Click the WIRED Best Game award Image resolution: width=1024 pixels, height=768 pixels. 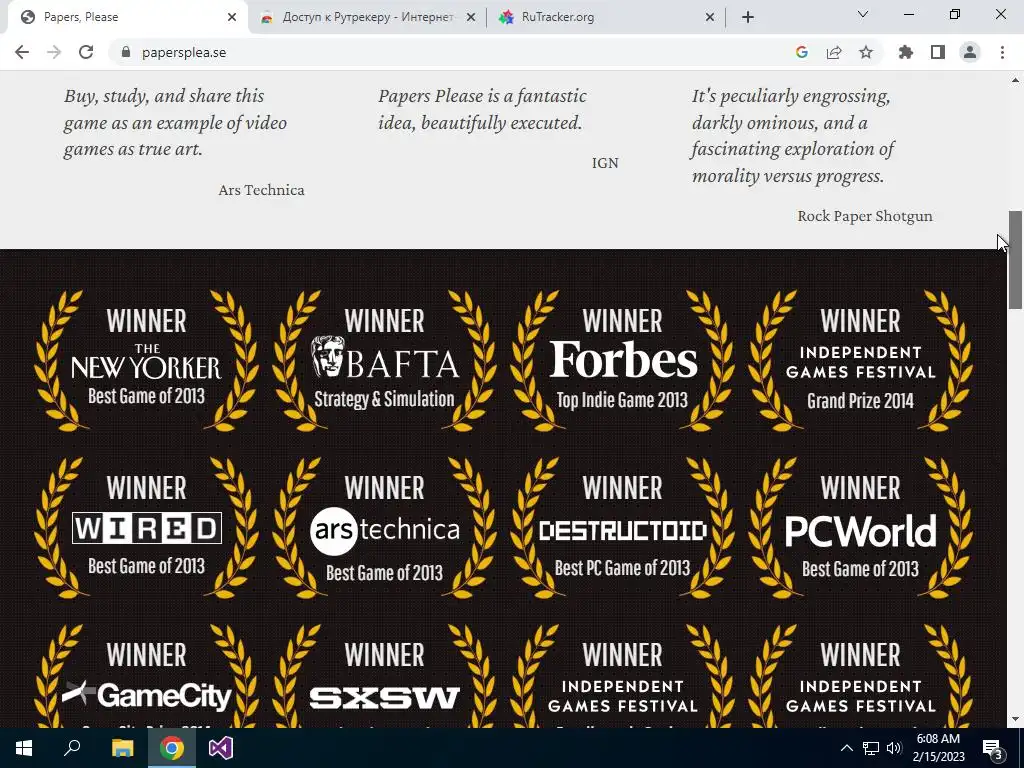click(146, 527)
